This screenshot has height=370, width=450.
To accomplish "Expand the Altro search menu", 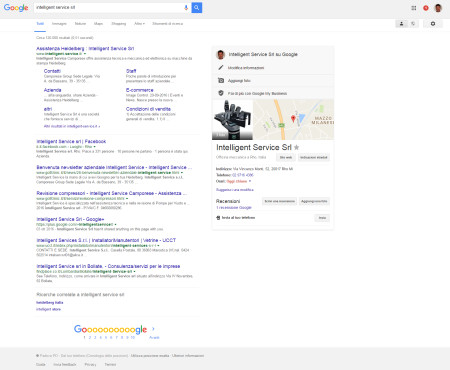I will 139,24.
